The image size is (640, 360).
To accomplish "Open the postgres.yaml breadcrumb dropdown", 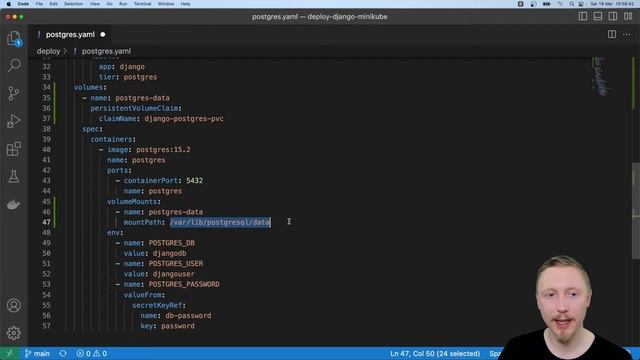I will pyautogui.click(x=106, y=51).
